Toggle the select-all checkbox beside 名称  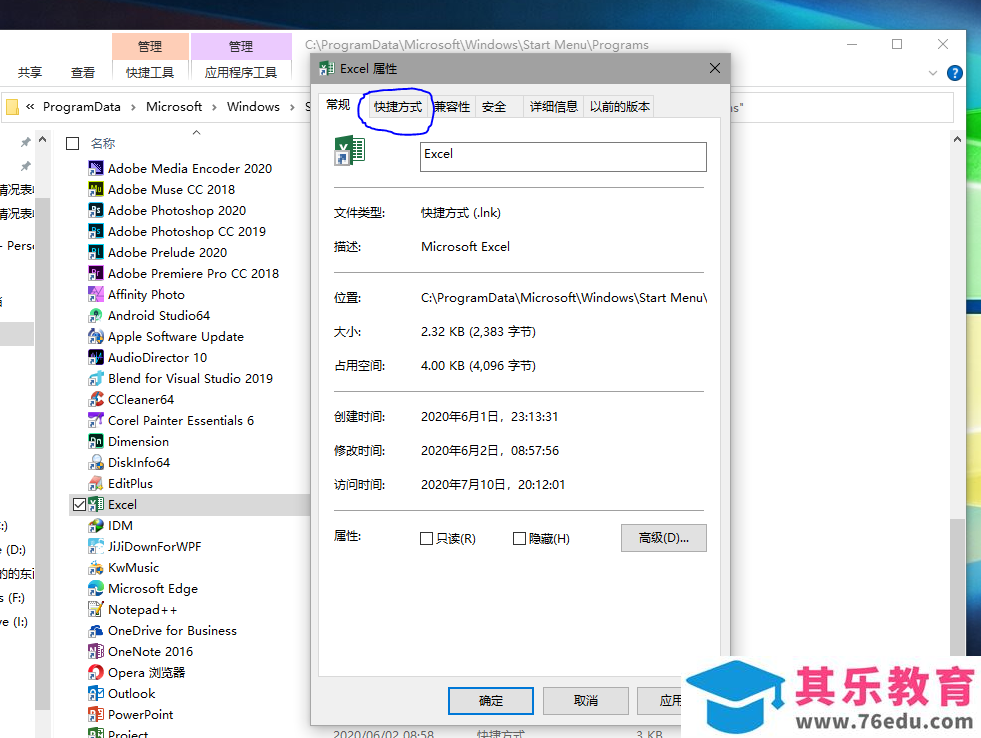[x=73, y=143]
